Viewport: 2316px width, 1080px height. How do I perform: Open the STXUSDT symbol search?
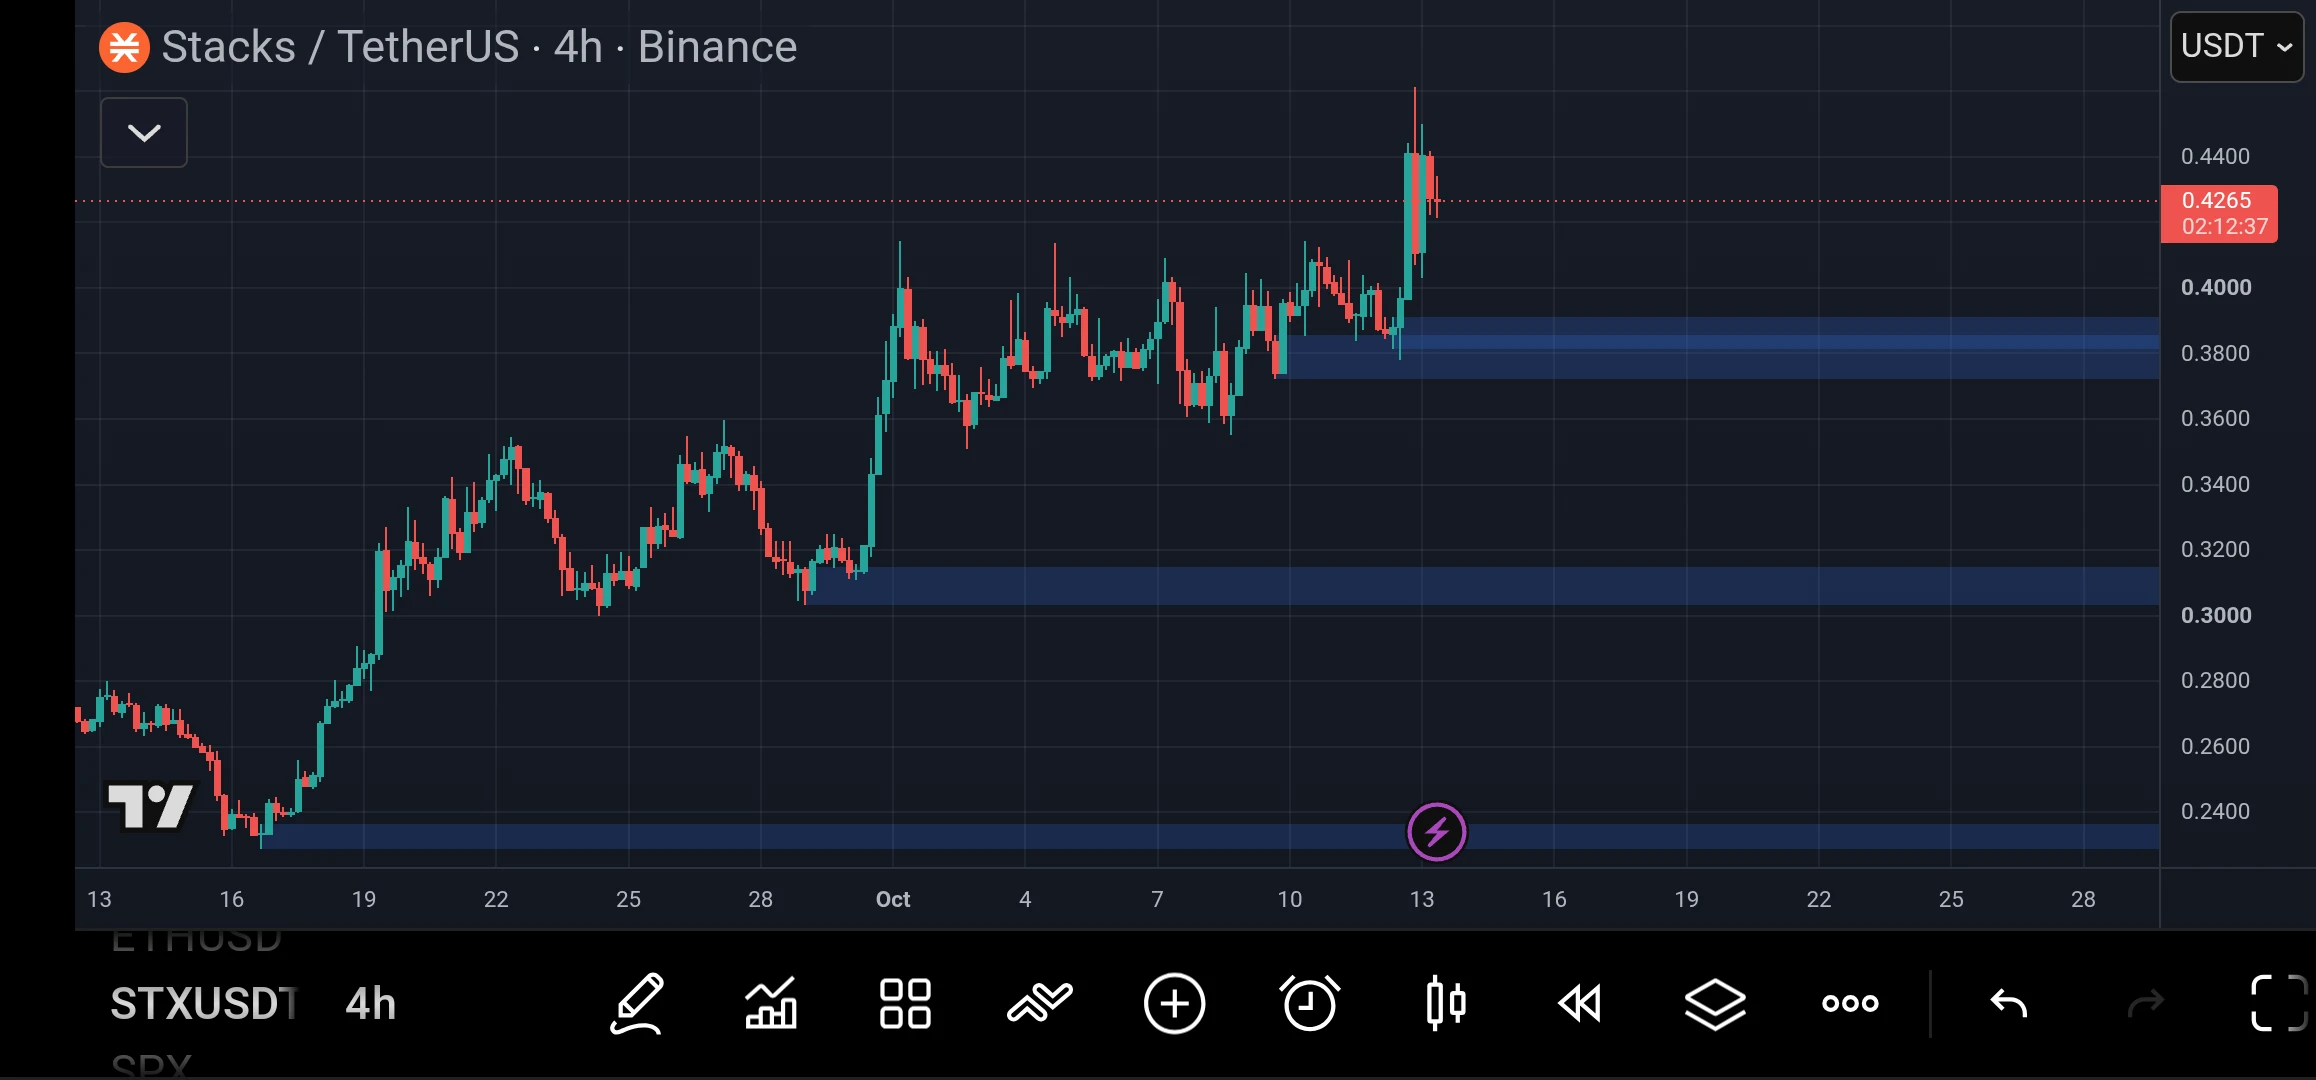click(x=204, y=1003)
